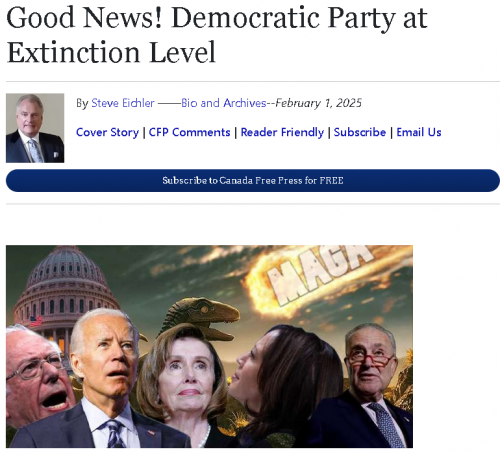Click the small American flag
The height and width of the screenshot is (454, 500).
pyautogui.click(x=36, y=321)
